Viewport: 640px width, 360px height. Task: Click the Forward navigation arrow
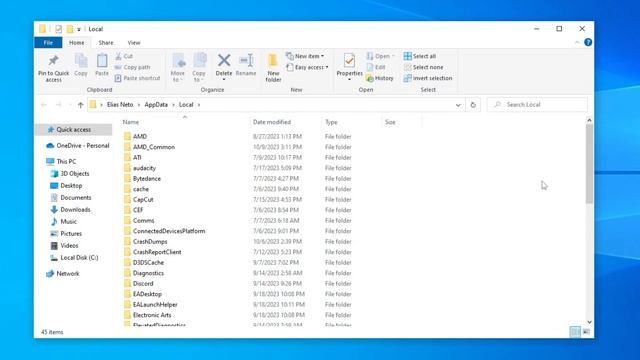pyautogui.click(x=58, y=105)
